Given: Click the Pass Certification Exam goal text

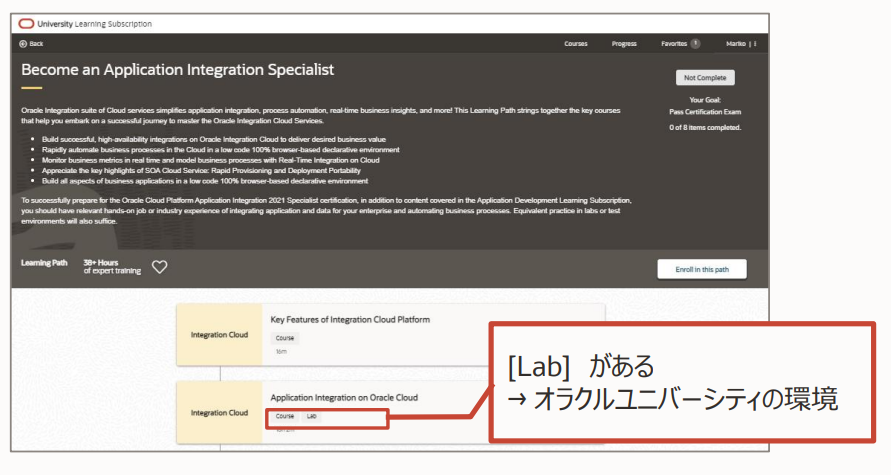Looking at the screenshot, I should pyautogui.click(x=705, y=112).
